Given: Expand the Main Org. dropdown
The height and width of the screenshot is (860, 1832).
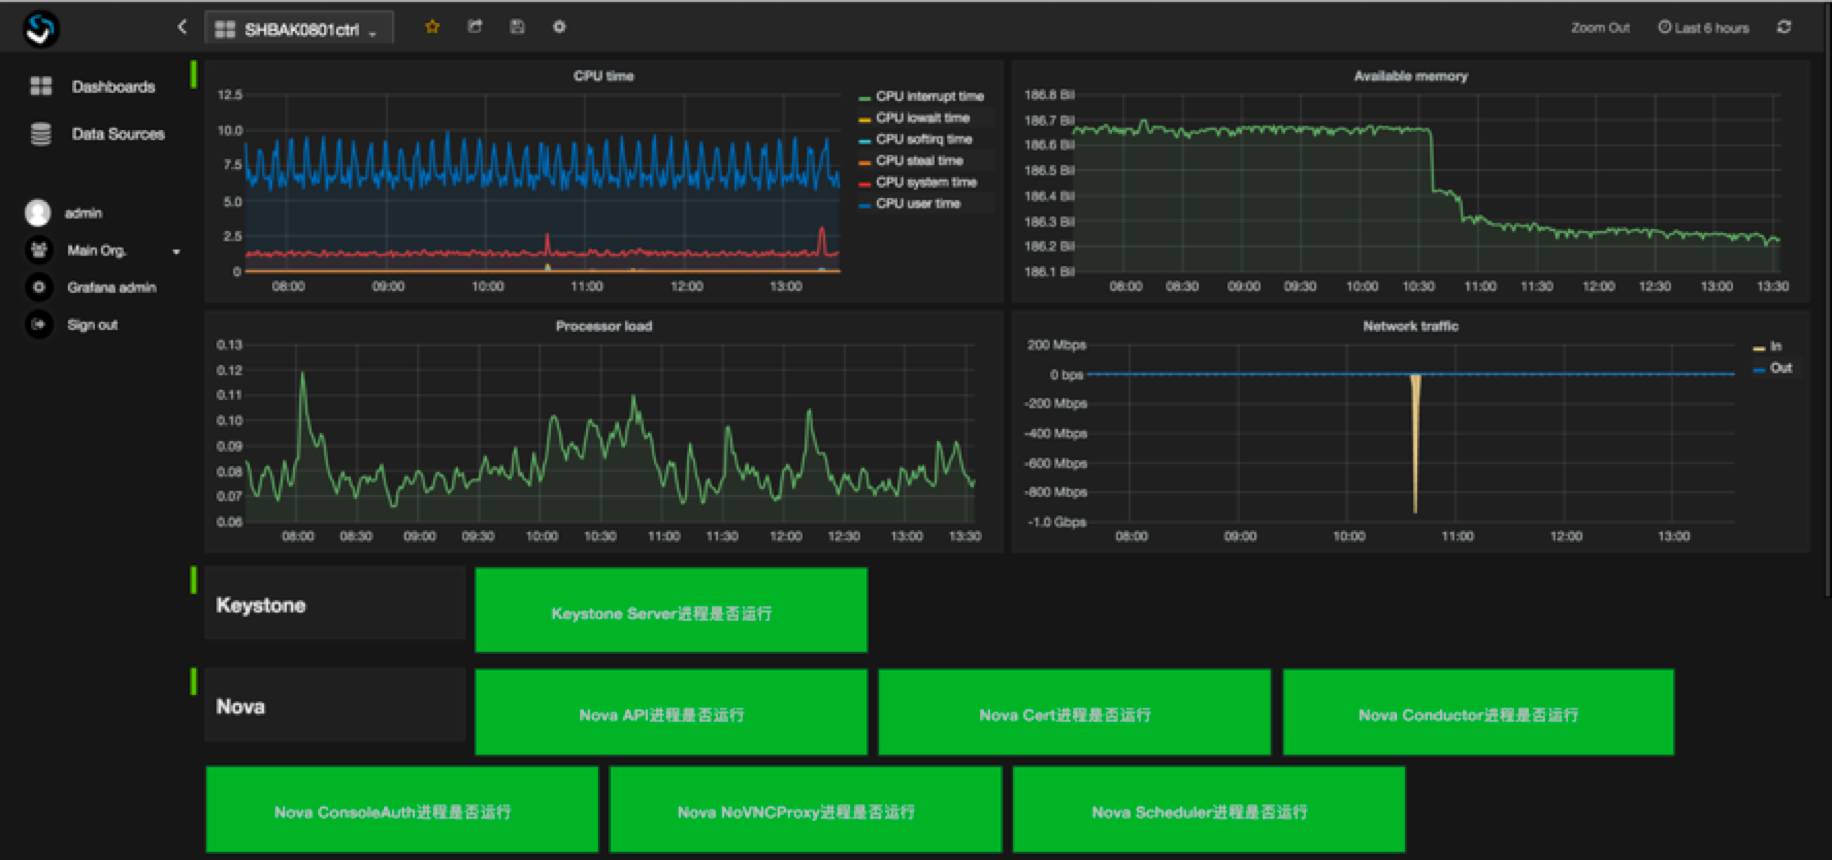Looking at the screenshot, I should click(176, 251).
